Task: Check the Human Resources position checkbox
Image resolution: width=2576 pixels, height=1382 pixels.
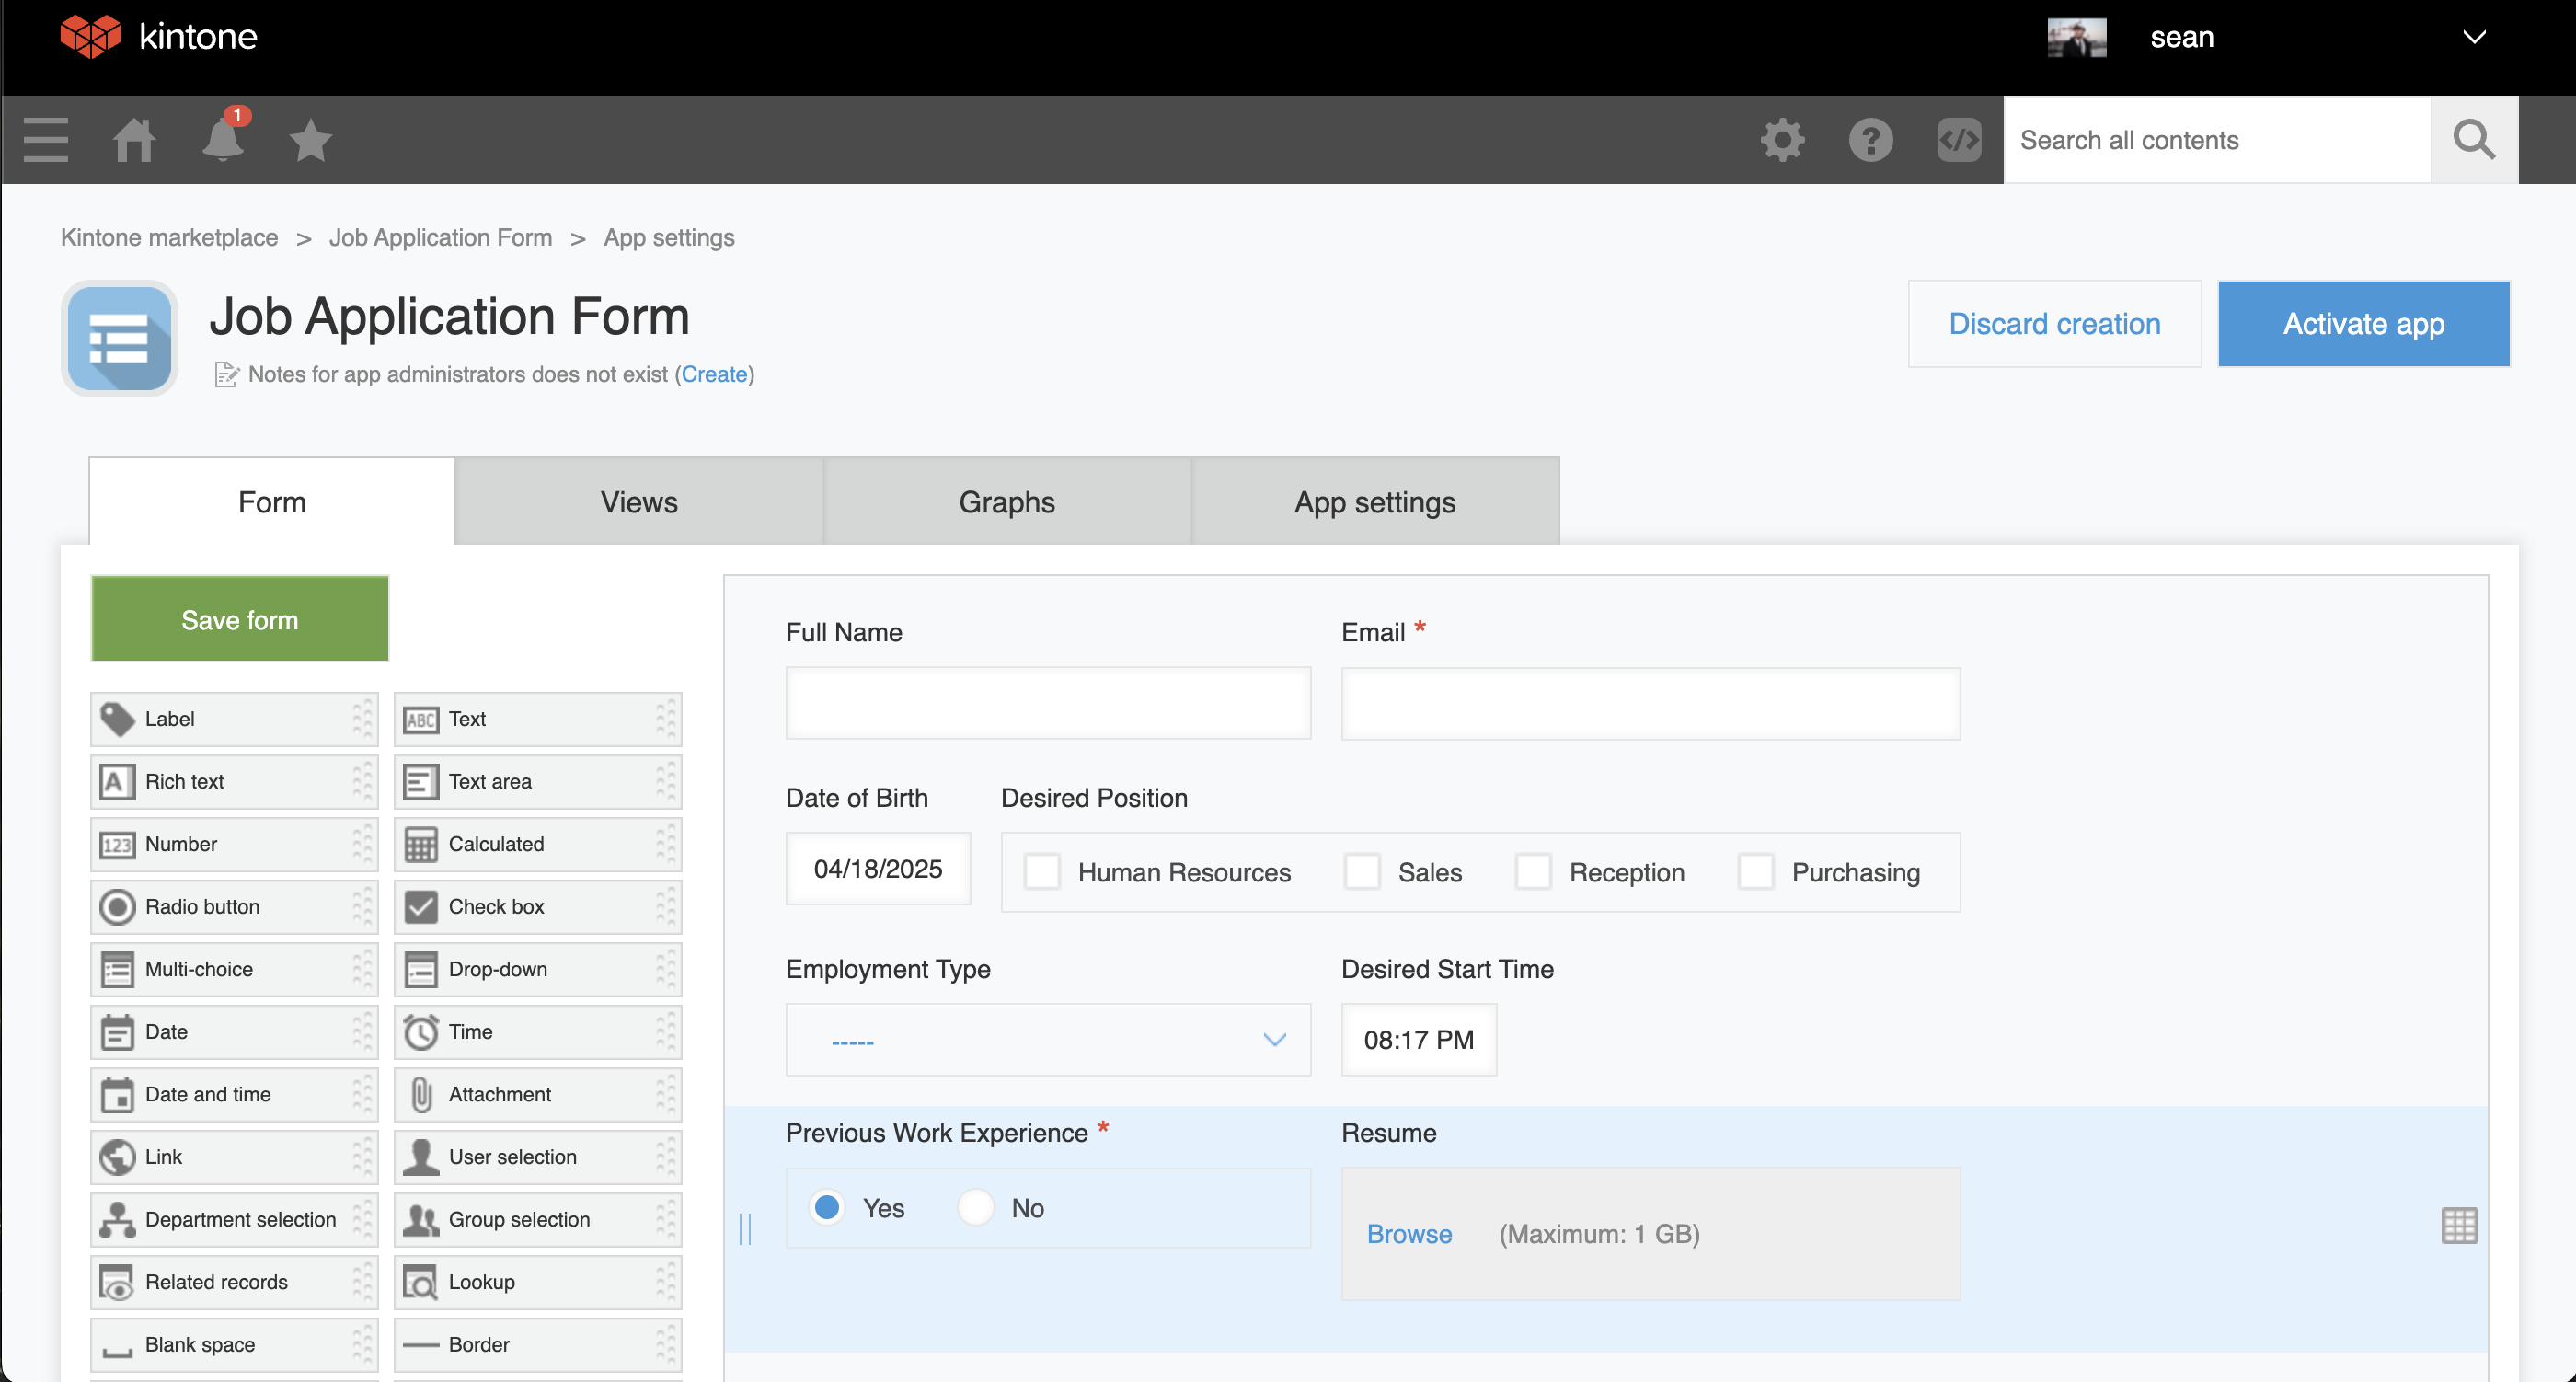Action: click(x=1043, y=871)
